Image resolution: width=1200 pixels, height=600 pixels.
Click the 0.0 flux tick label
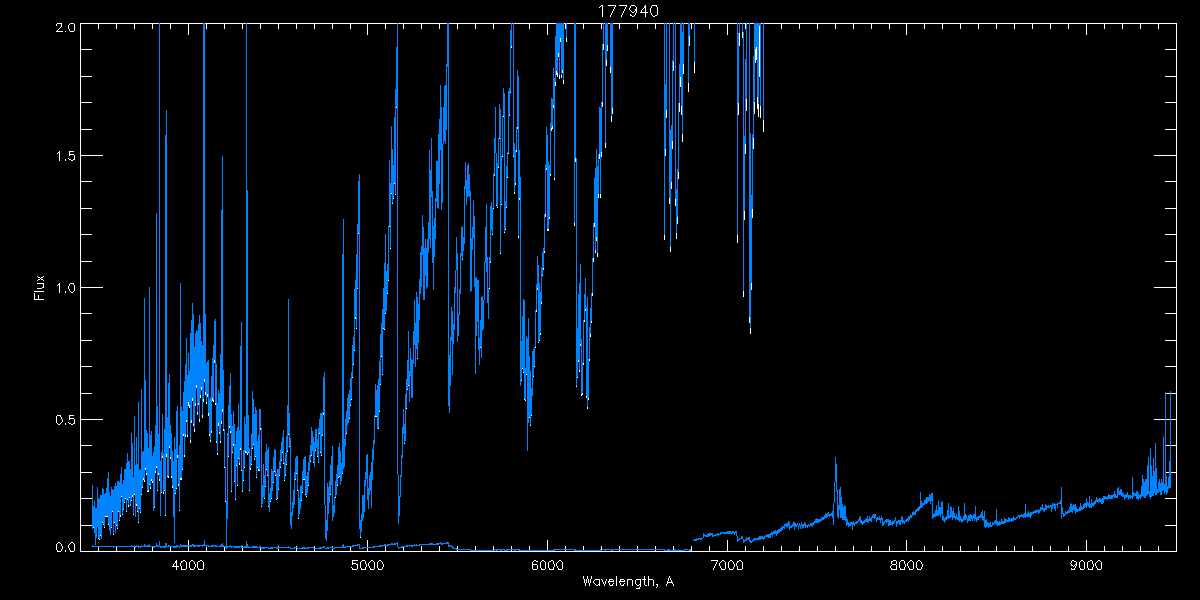click(x=64, y=548)
